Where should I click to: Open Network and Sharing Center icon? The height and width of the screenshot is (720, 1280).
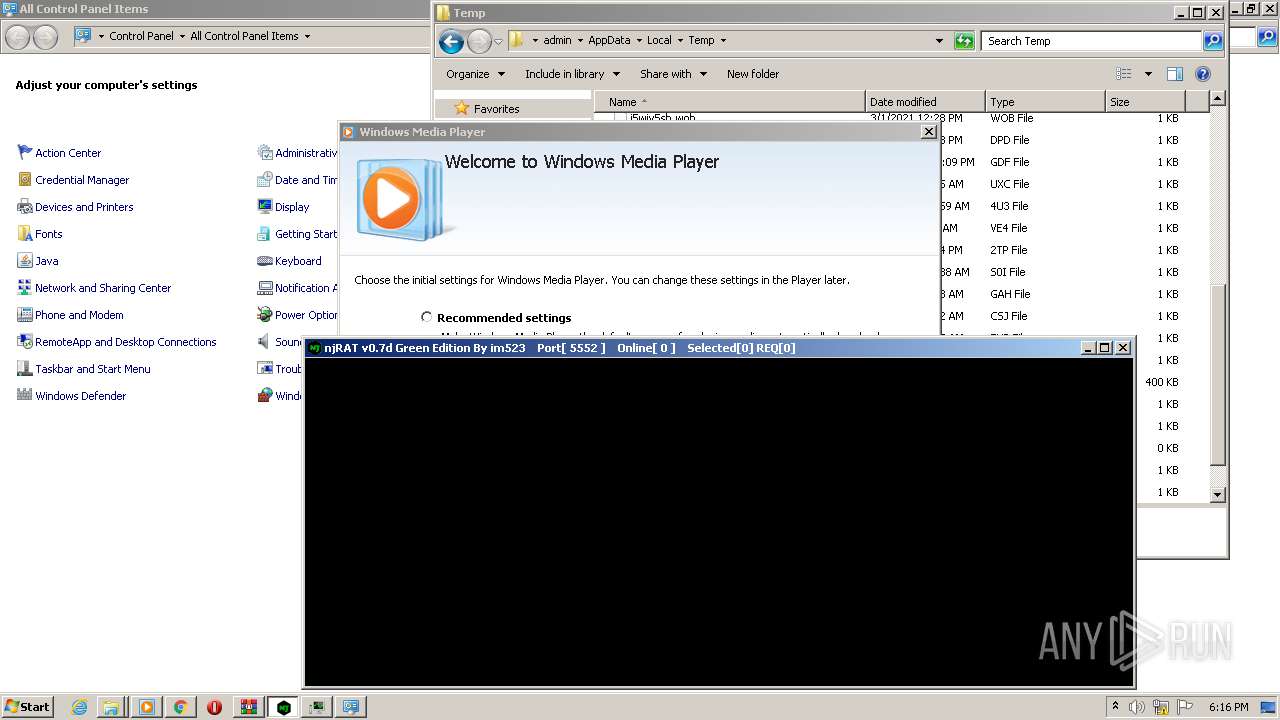coord(25,288)
